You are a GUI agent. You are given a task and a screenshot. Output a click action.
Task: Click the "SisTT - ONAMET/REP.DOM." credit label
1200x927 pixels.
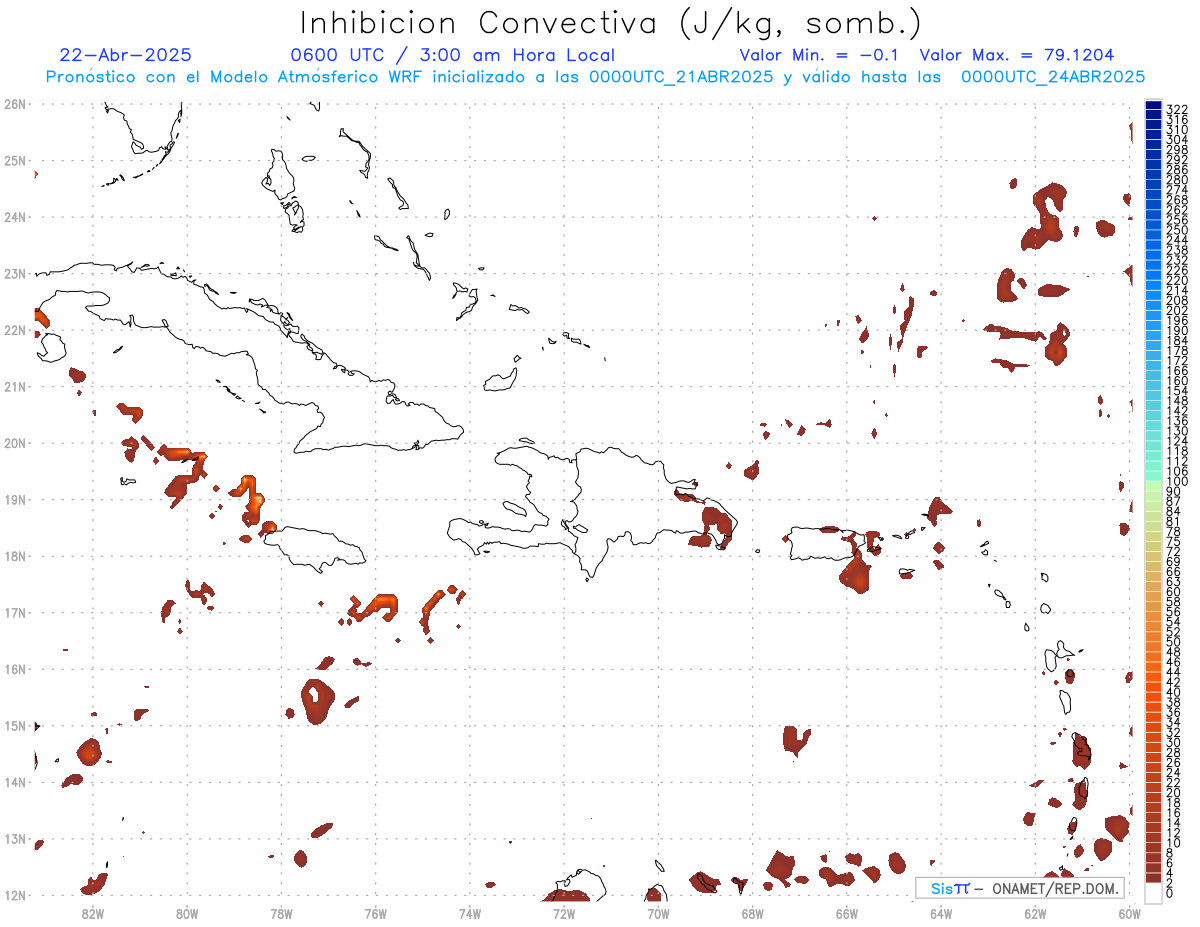coord(1020,888)
